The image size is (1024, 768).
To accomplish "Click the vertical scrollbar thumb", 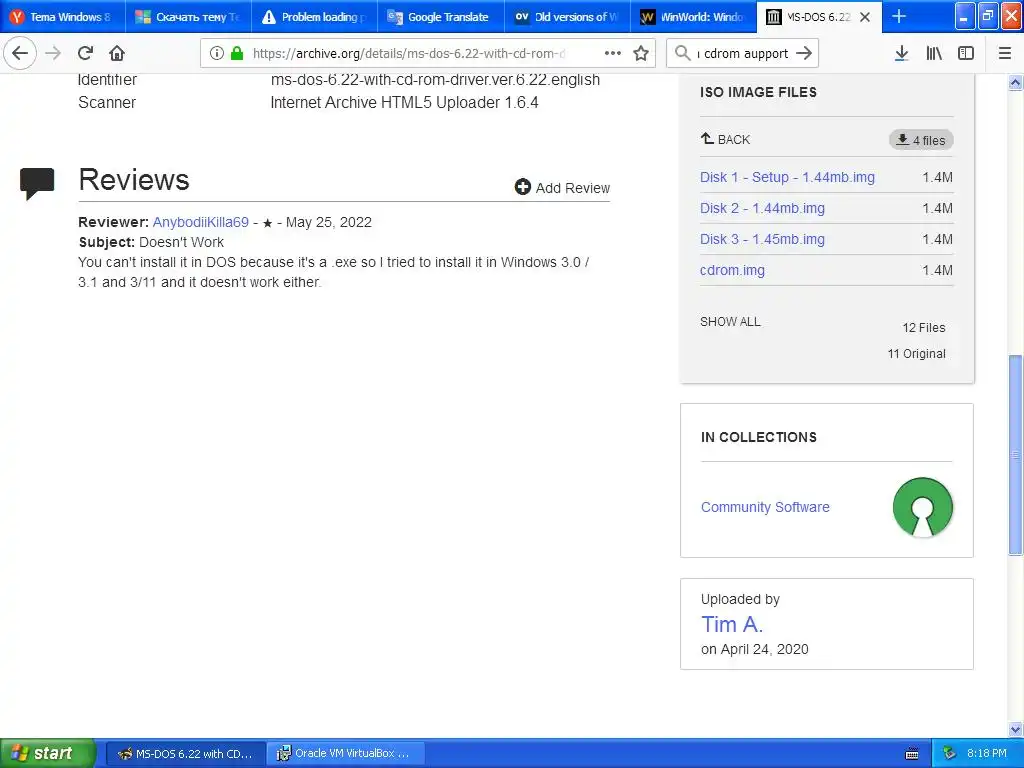I will coord(1016,455).
